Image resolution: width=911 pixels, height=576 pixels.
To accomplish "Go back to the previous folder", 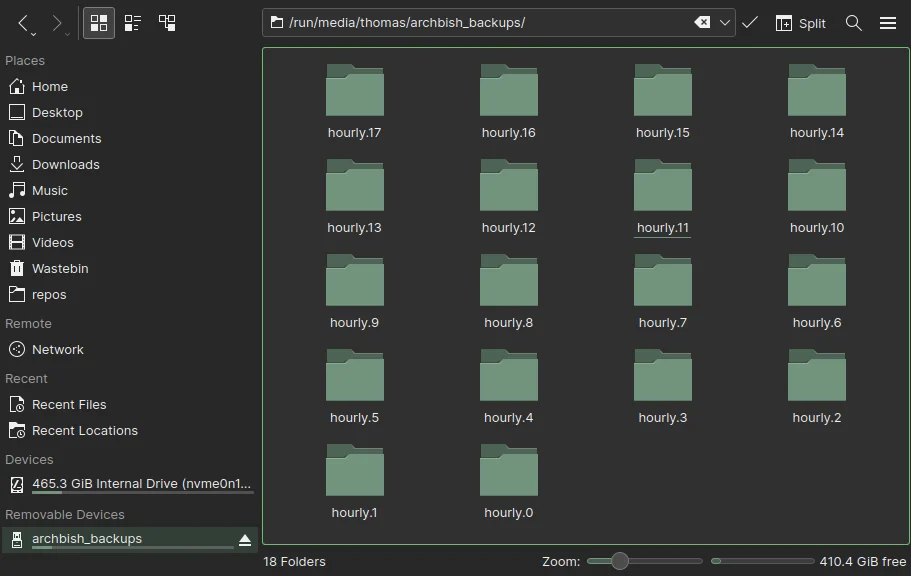I will 23,22.
